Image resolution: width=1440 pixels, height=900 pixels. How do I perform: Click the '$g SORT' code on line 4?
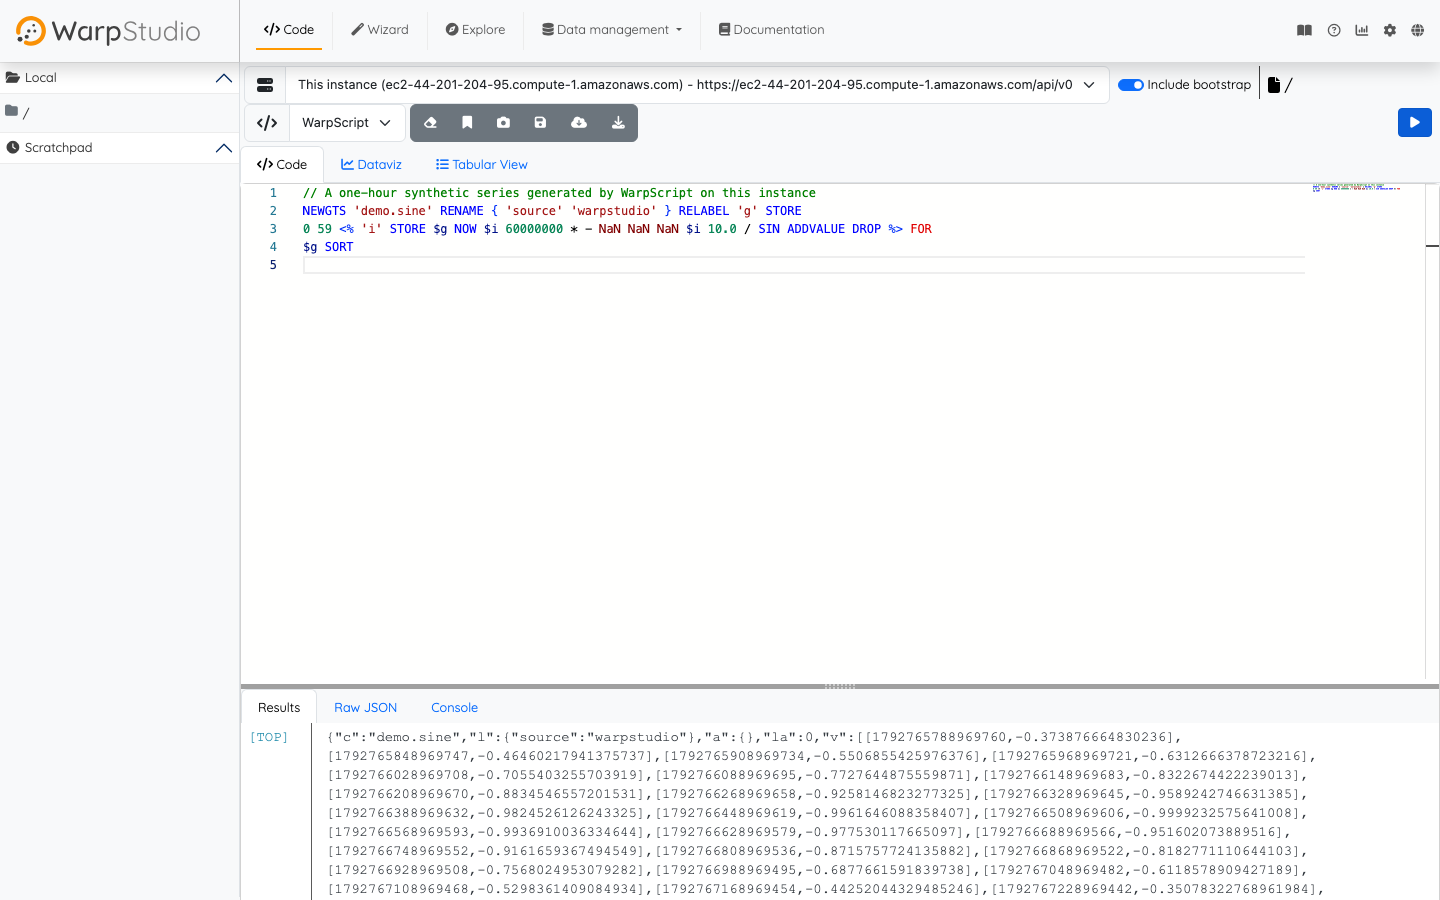click(328, 247)
